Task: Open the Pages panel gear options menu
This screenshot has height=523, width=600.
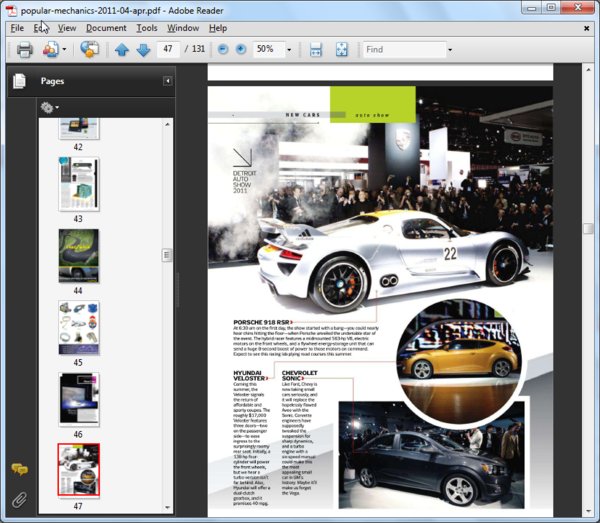Action: pos(48,106)
